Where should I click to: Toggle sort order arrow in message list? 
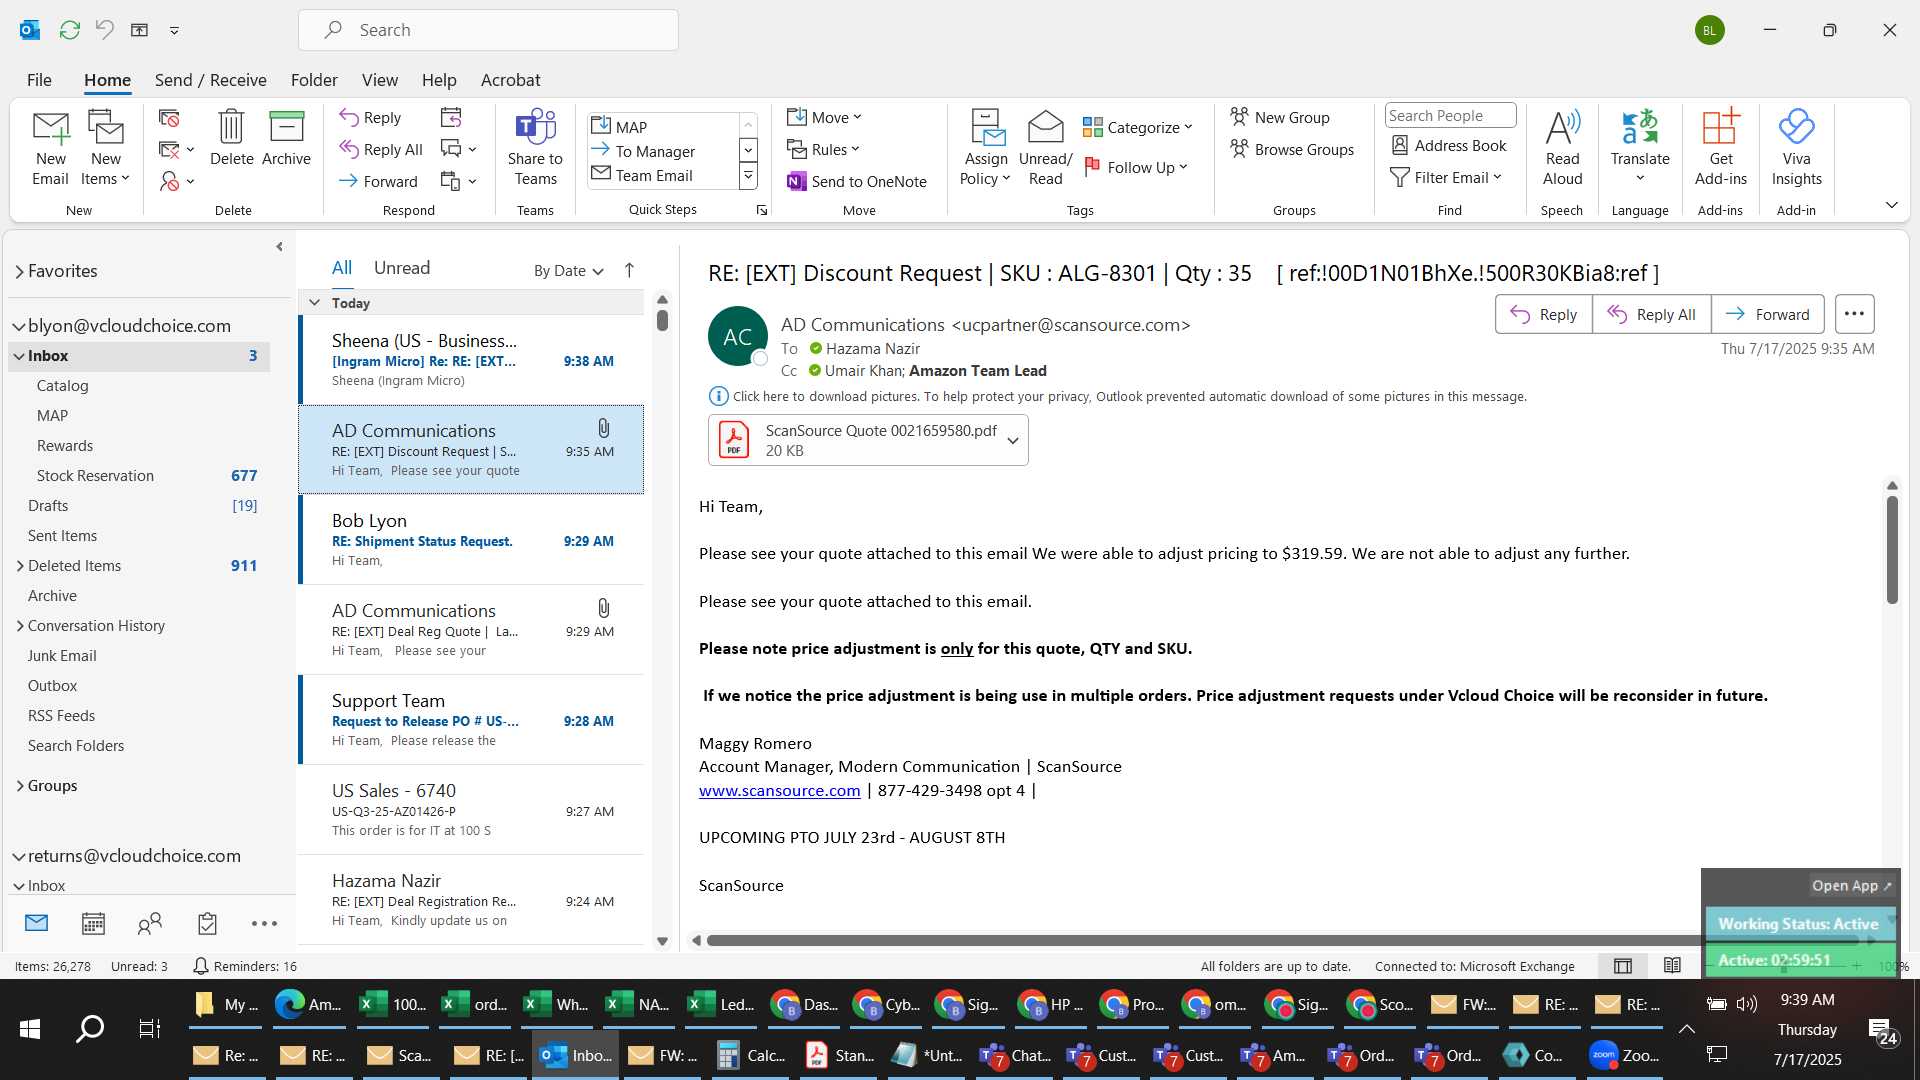[x=629, y=270]
